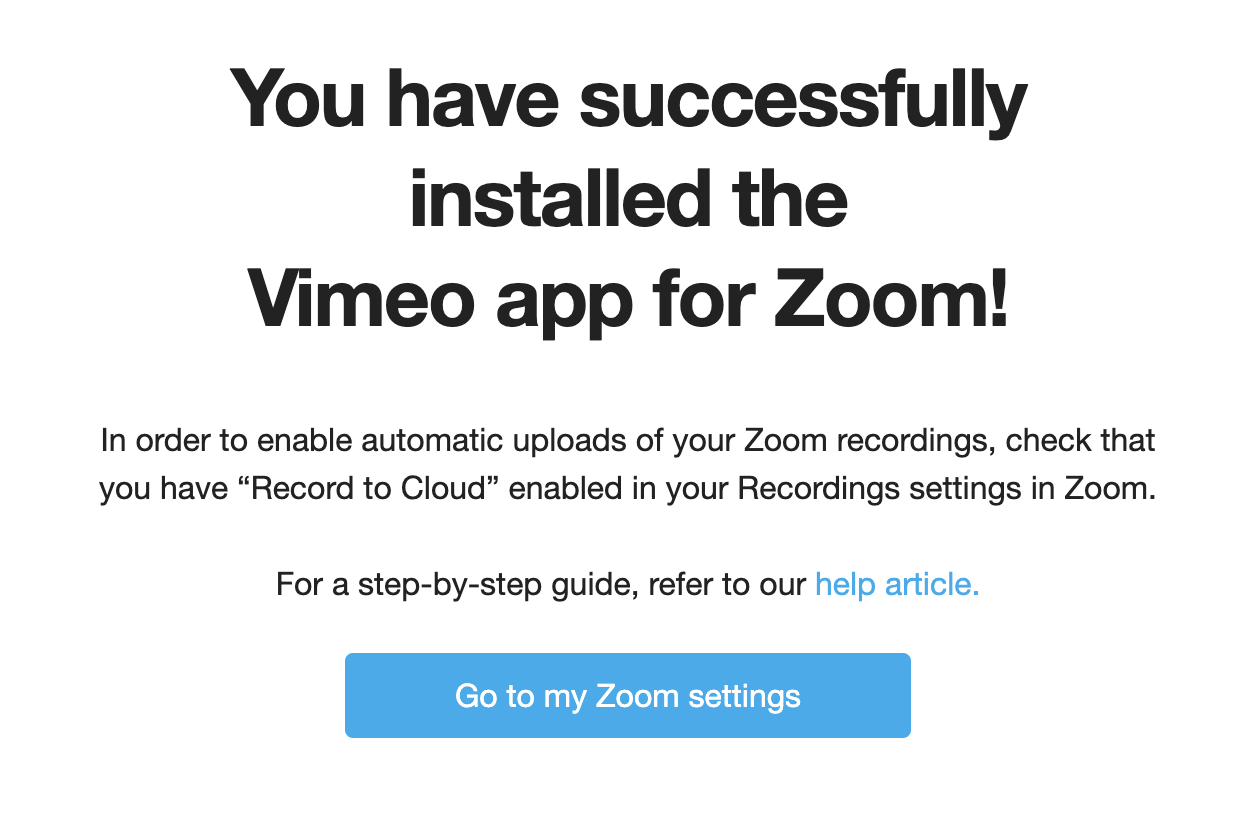Click the 'Vimeo app for Zoom!' heading line
Viewport: 1258px width, 822px height.
(628, 298)
